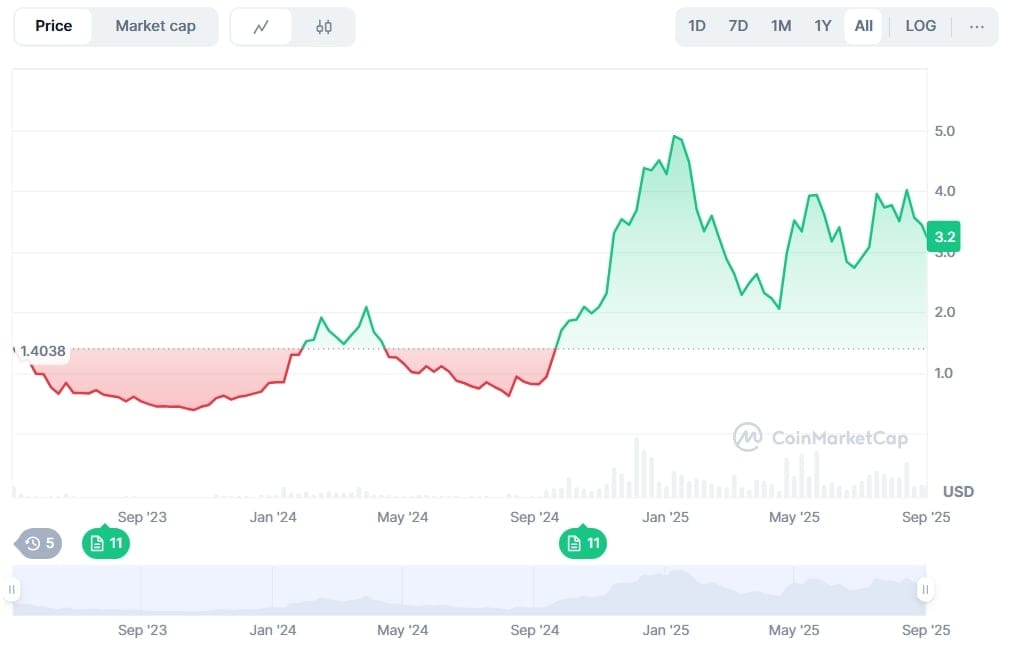Switch to the candlestick chart icon
This screenshot has width=1010, height=656.
323,26
